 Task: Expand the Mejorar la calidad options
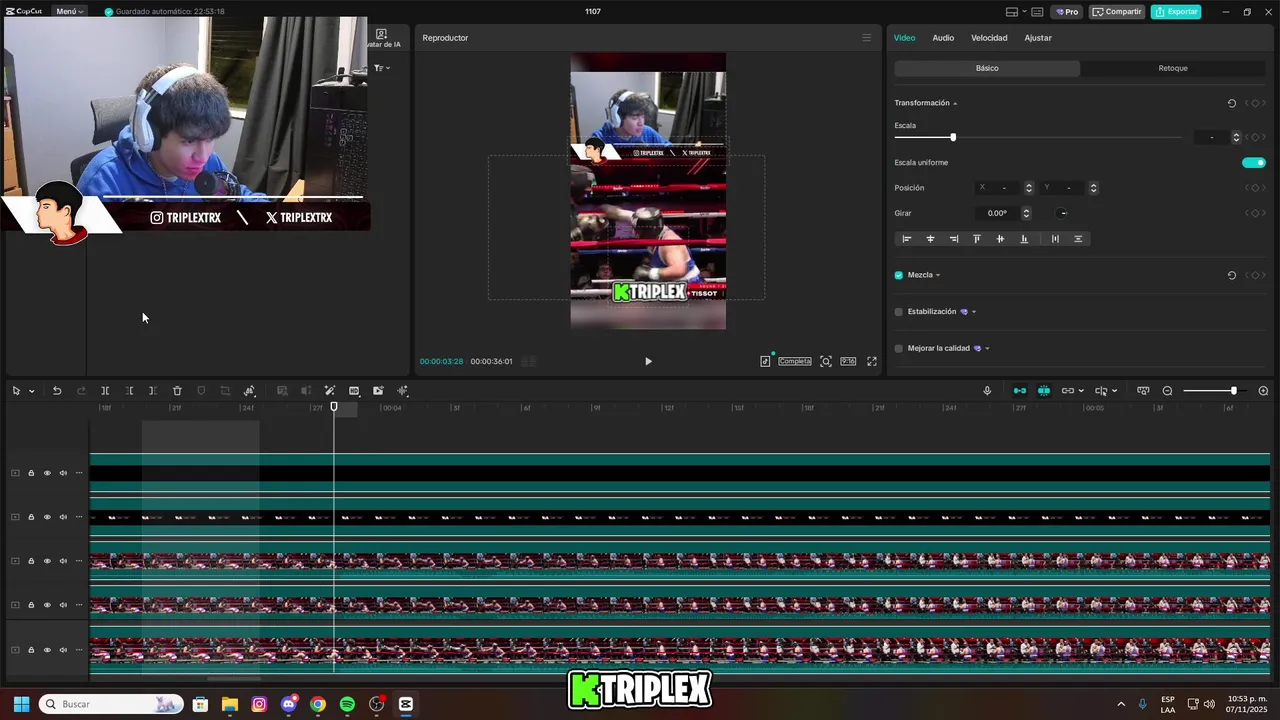point(987,348)
